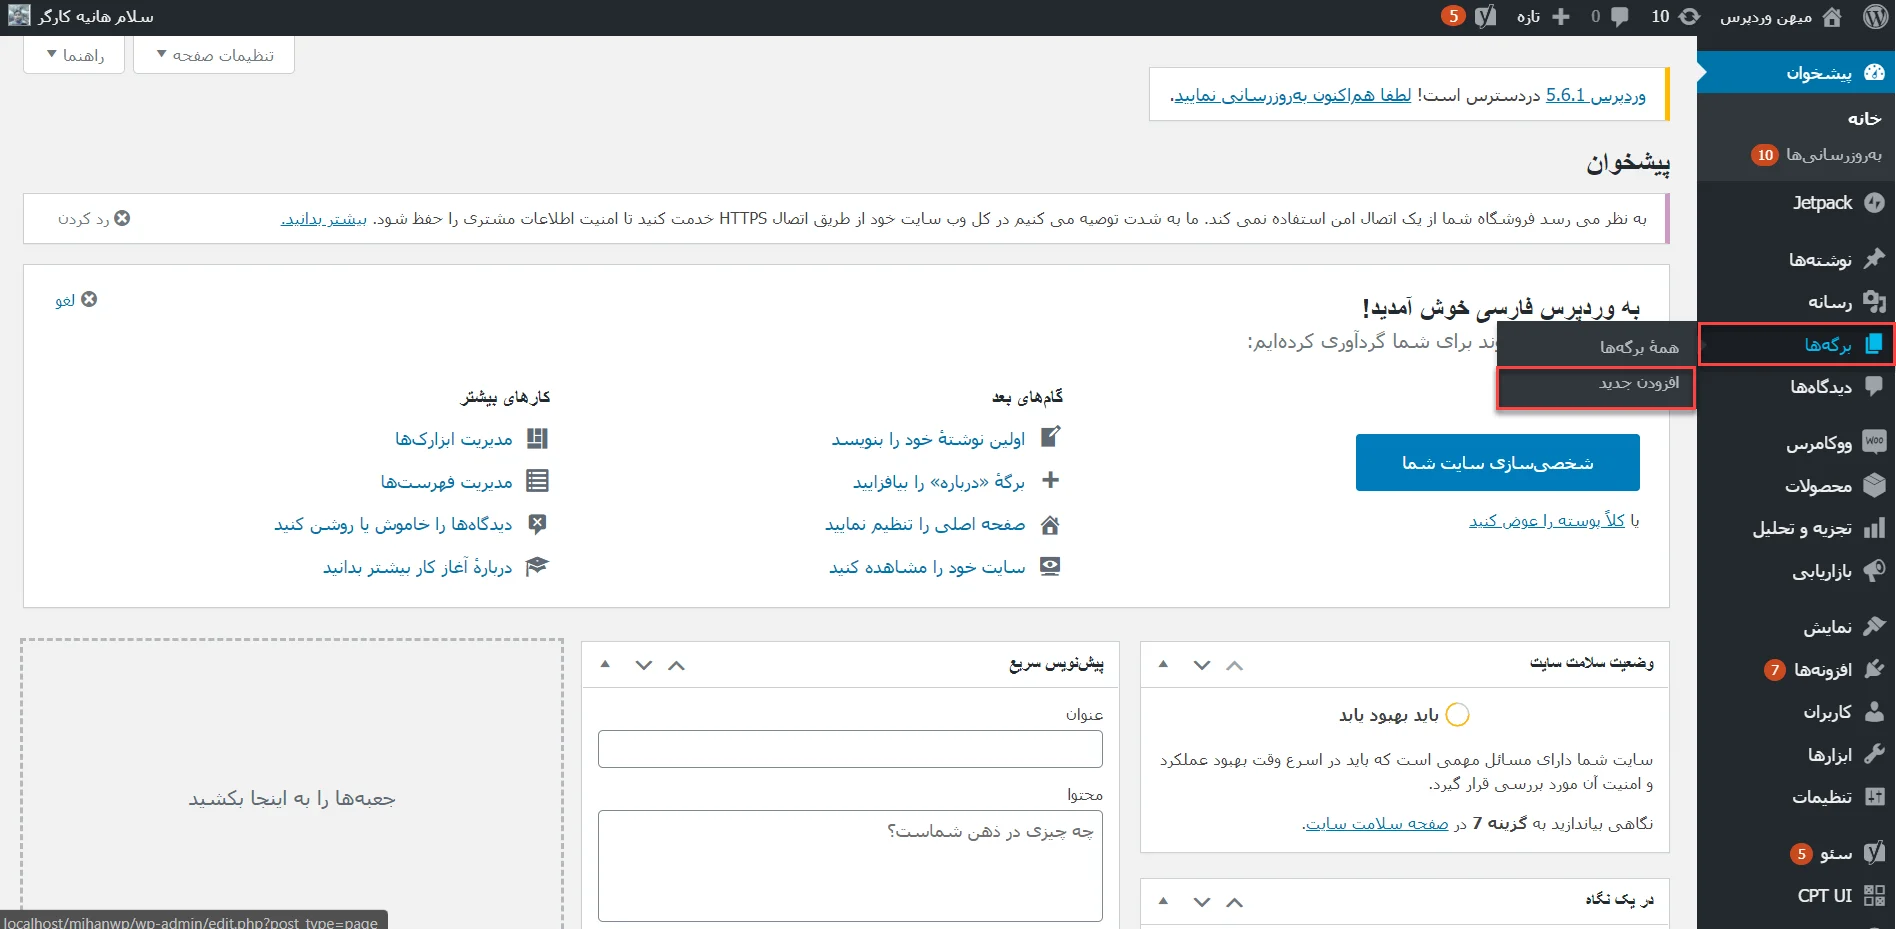The image size is (1896, 929).
Task: Open the WordPress logo menu
Action: (1876, 17)
